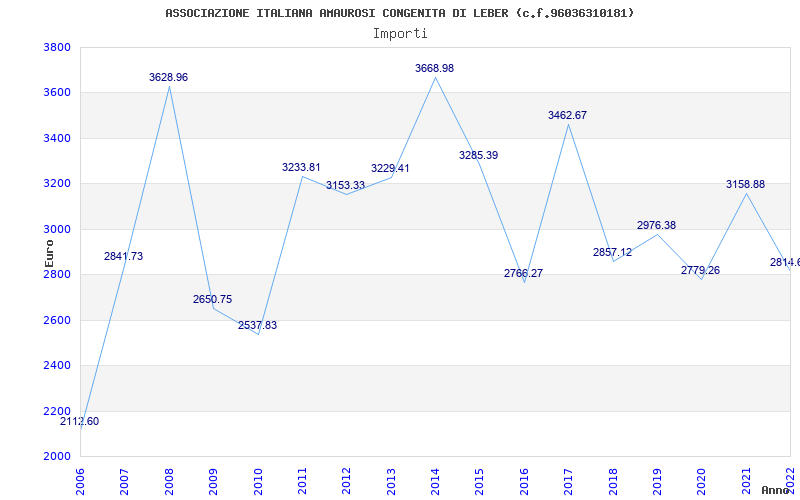Select year 2016 on the x-axis
Viewport: 800px width, 500px height.
[x=523, y=481]
